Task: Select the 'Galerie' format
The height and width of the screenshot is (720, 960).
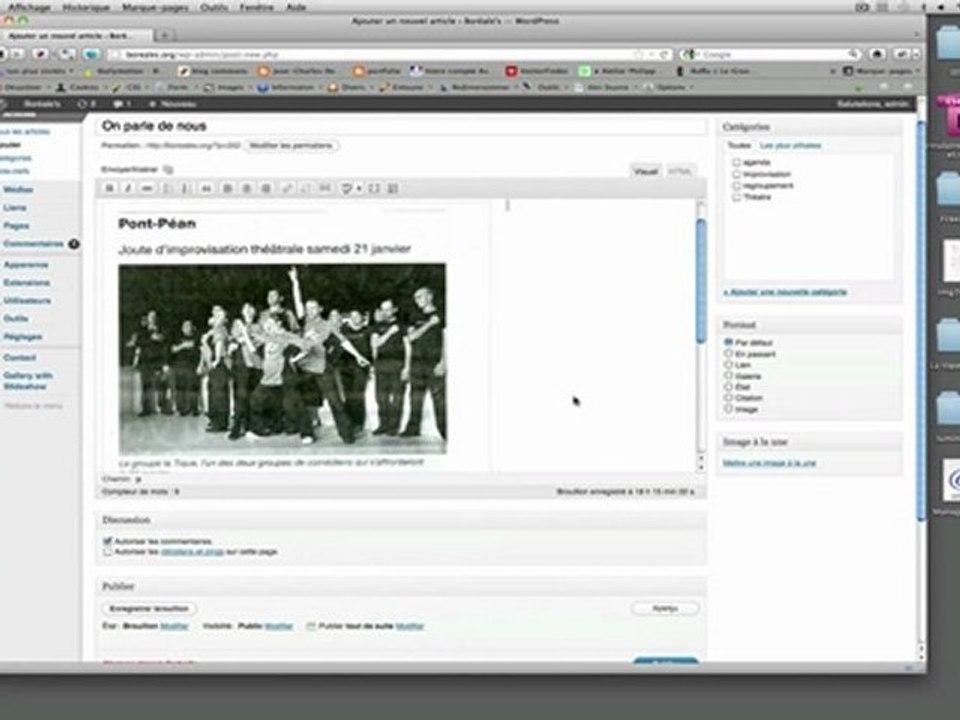Action: pos(729,375)
